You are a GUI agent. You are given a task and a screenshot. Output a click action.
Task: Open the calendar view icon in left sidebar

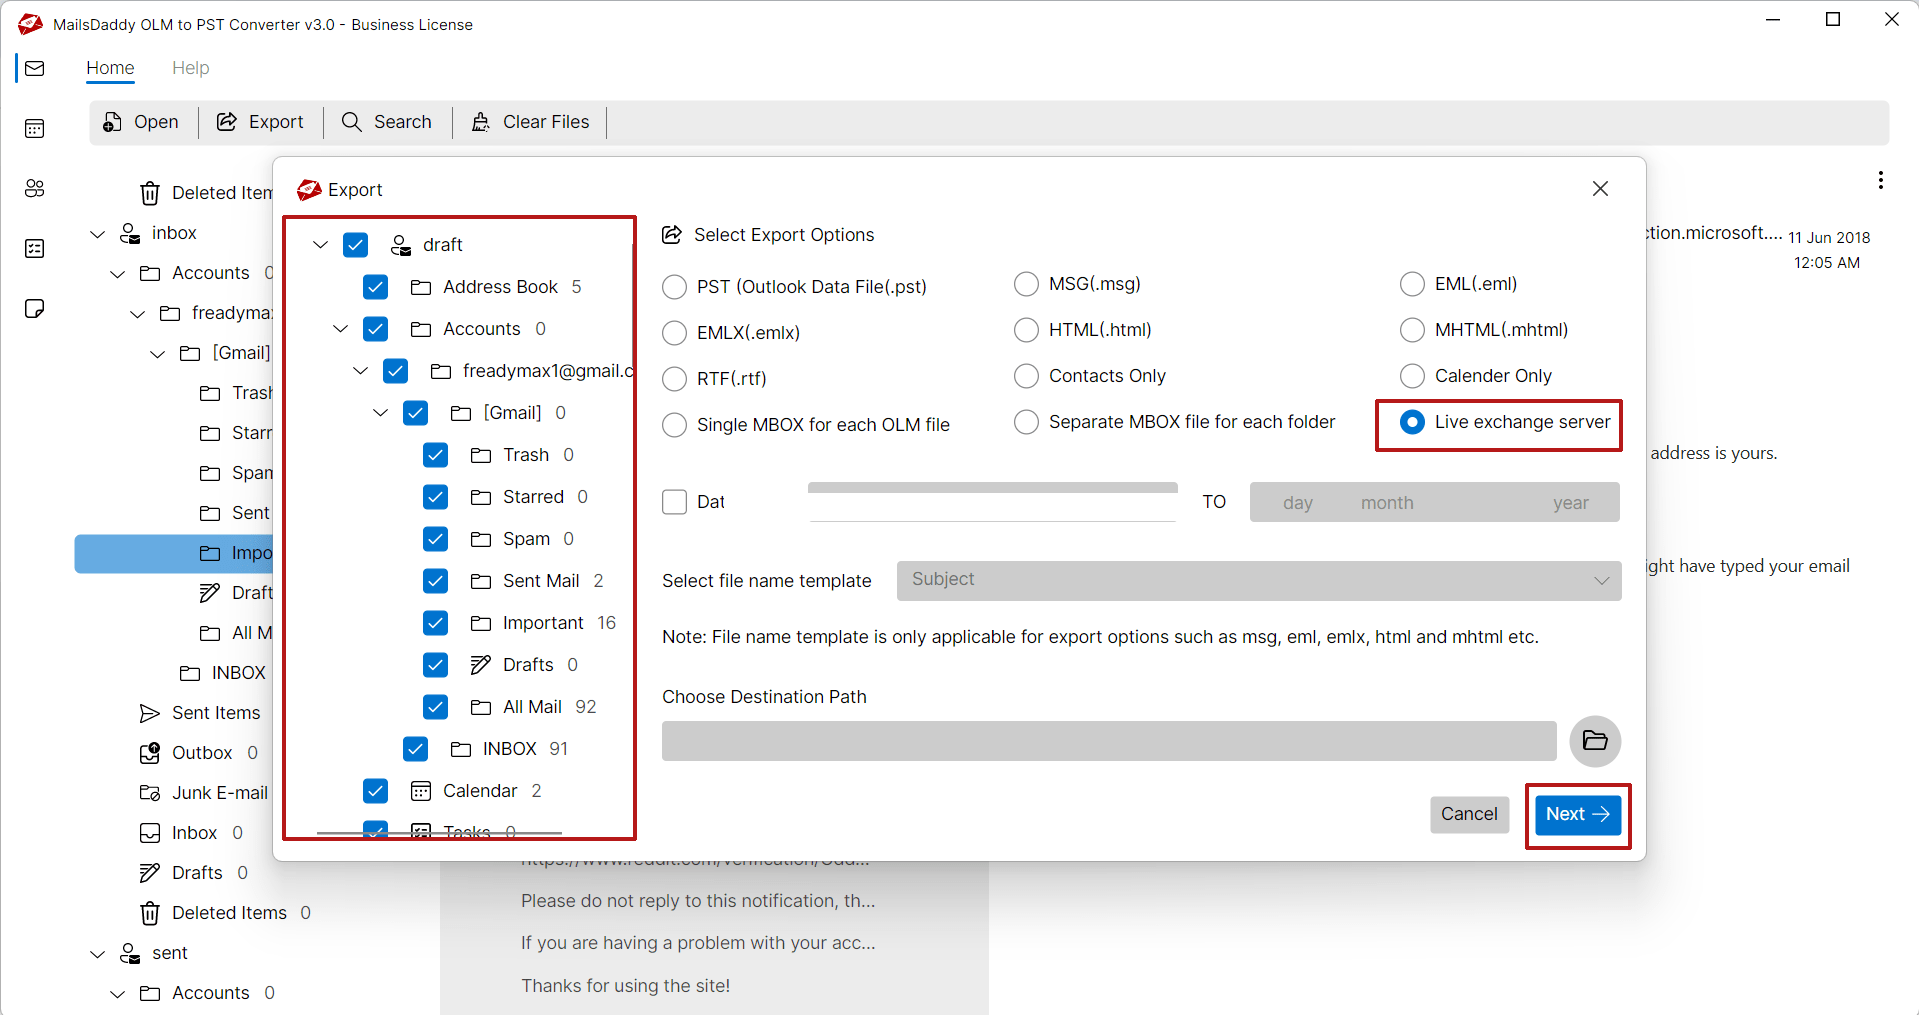[35, 128]
